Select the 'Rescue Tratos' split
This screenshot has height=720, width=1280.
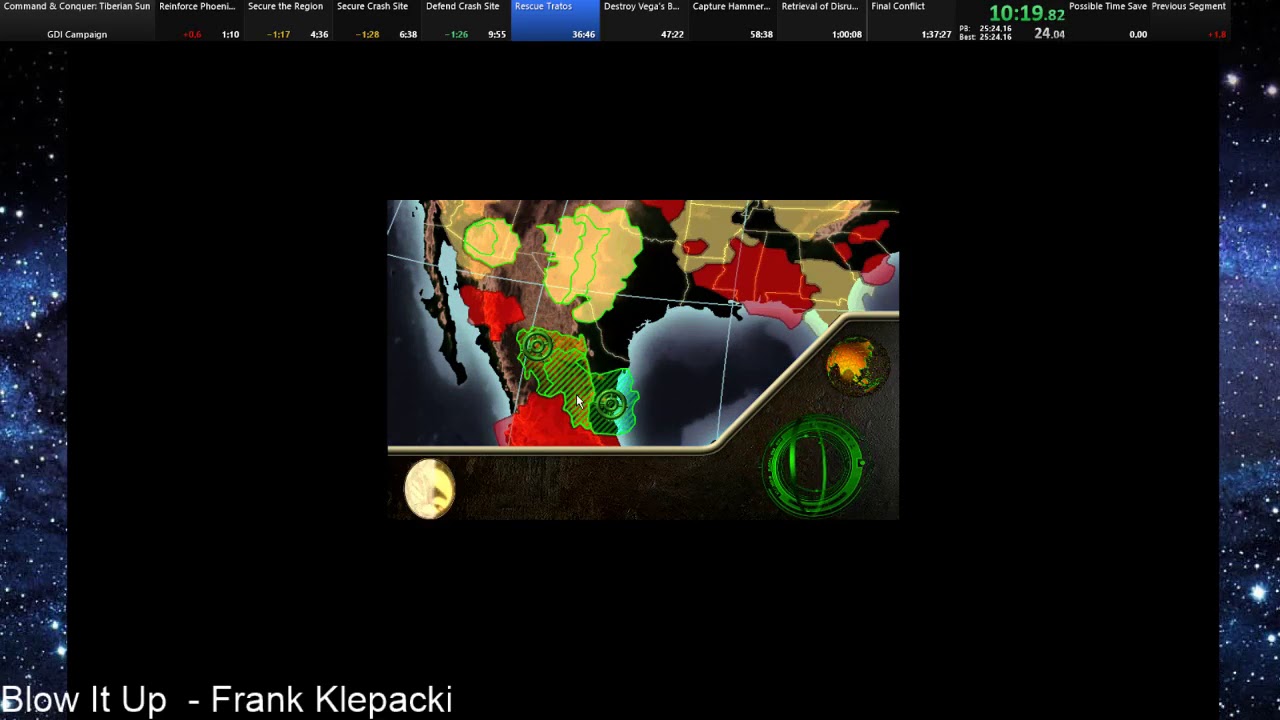point(555,20)
